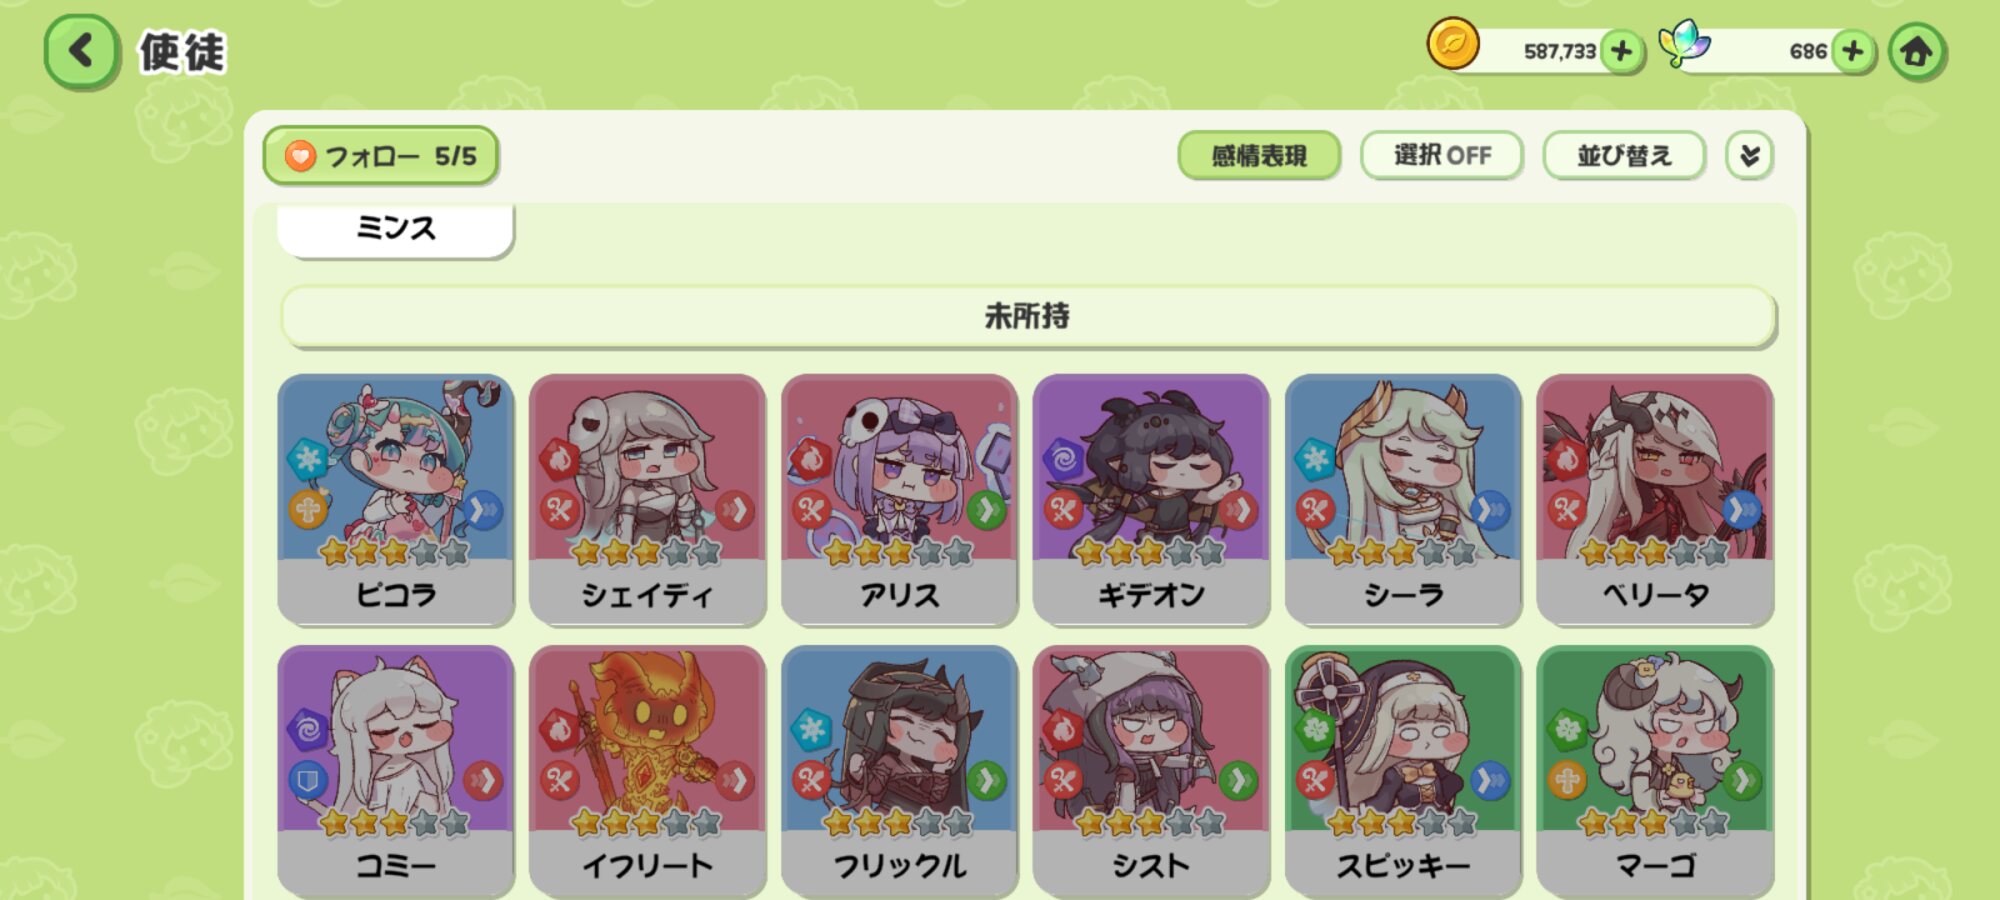Collapse the 未所持 section header
The width and height of the screenshot is (2000, 900).
1028,317
